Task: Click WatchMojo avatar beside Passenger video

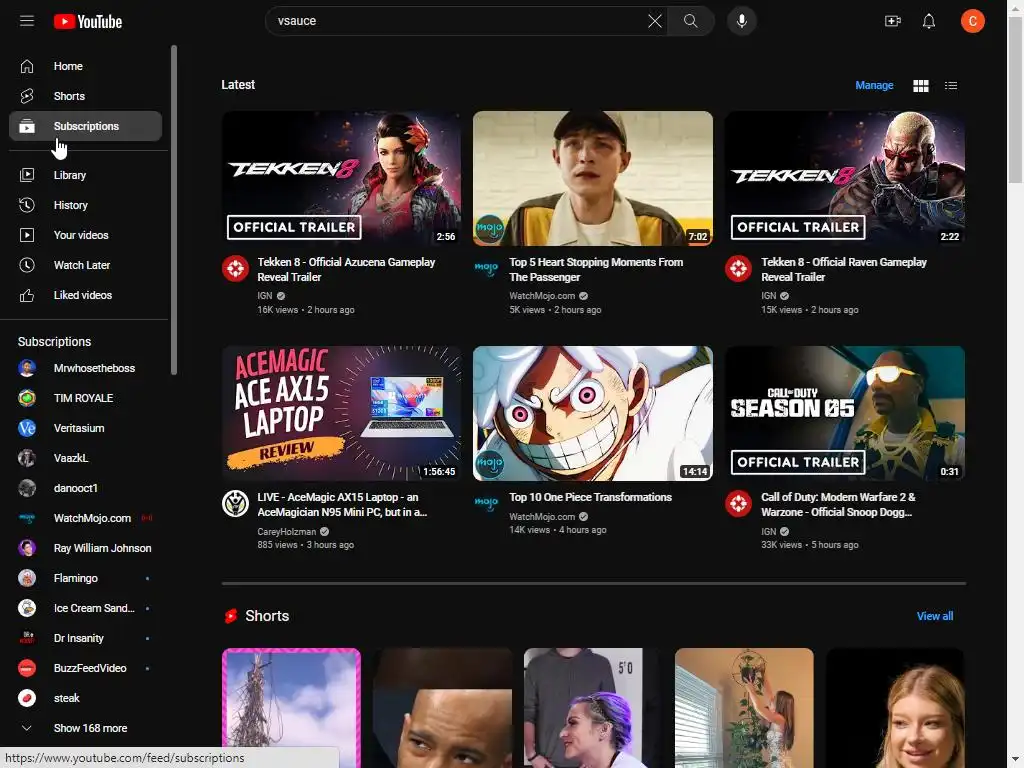Action: coord(487,268)
